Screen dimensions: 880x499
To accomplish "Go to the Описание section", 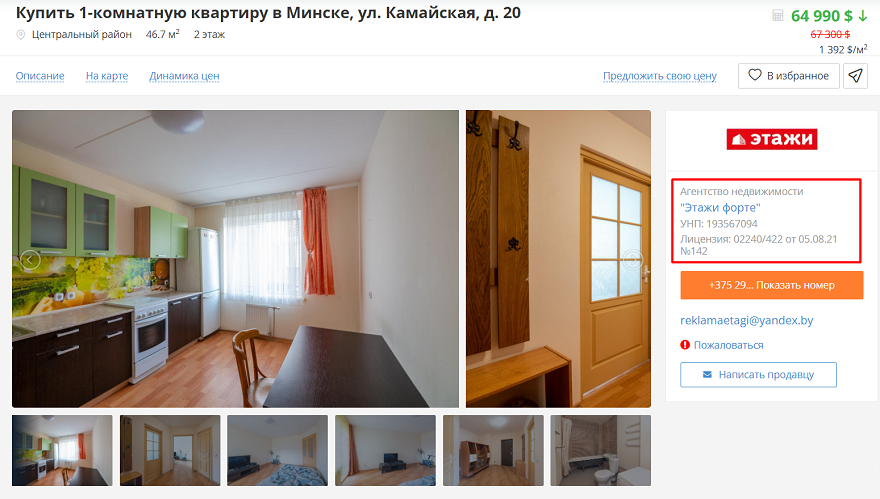I will coord(40,76).
